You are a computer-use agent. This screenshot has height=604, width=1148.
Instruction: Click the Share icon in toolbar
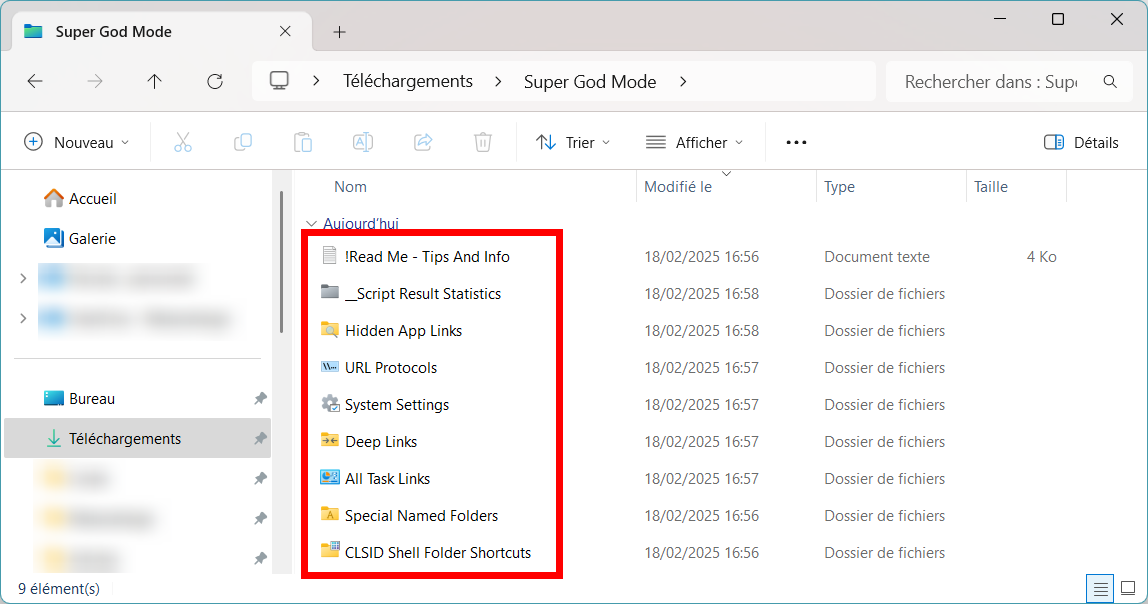[423, 142]
